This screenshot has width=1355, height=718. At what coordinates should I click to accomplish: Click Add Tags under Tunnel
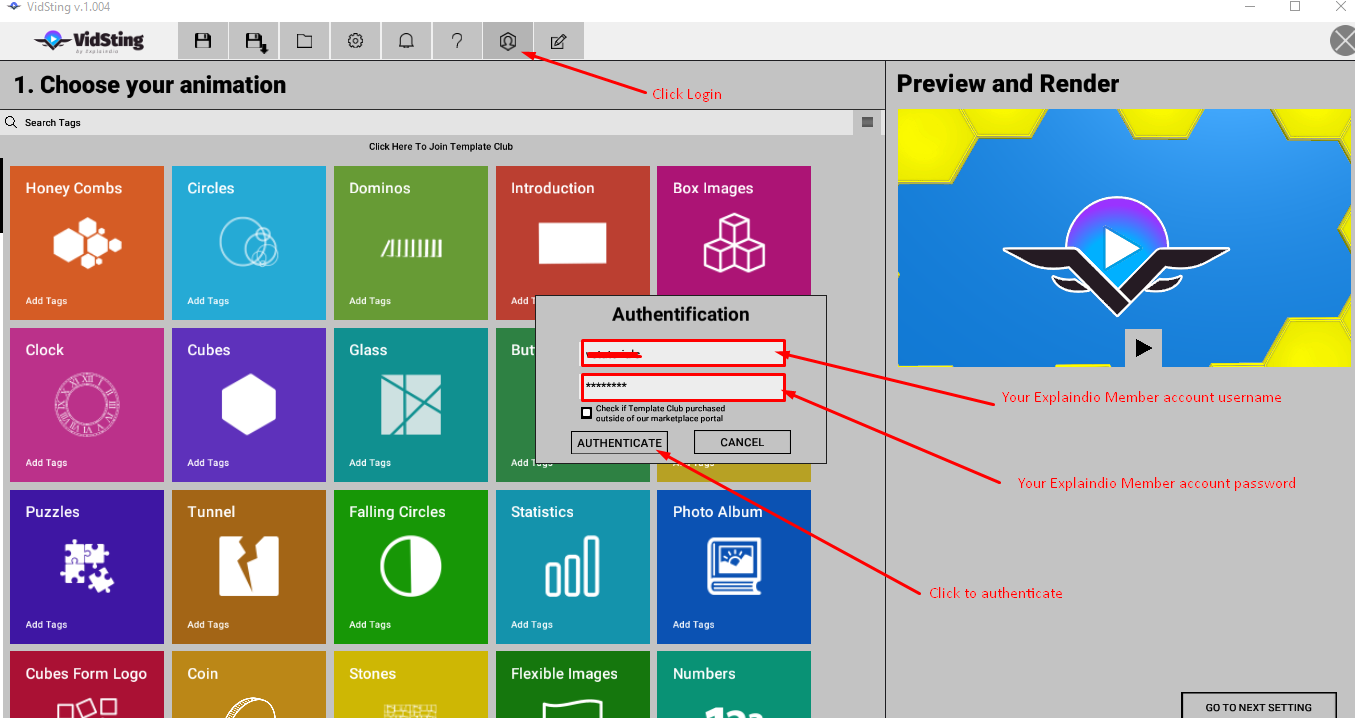point(208,625)
